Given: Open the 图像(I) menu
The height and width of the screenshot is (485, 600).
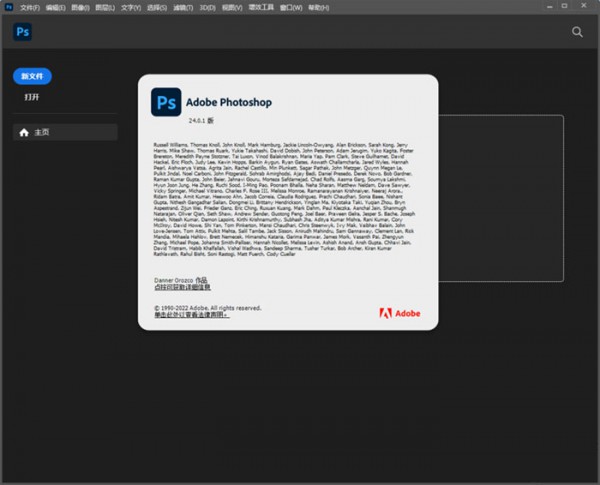Looking at the screenshot, I should tap(80, 8).
